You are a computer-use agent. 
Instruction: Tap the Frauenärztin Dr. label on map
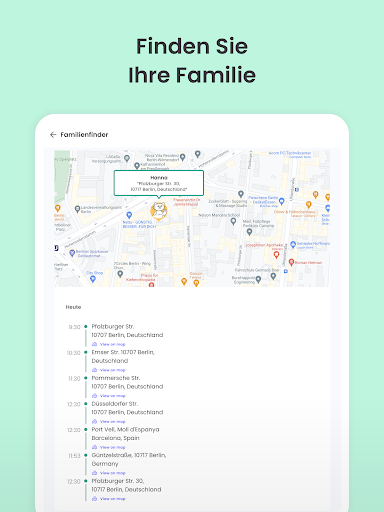[x=187, y=202]
